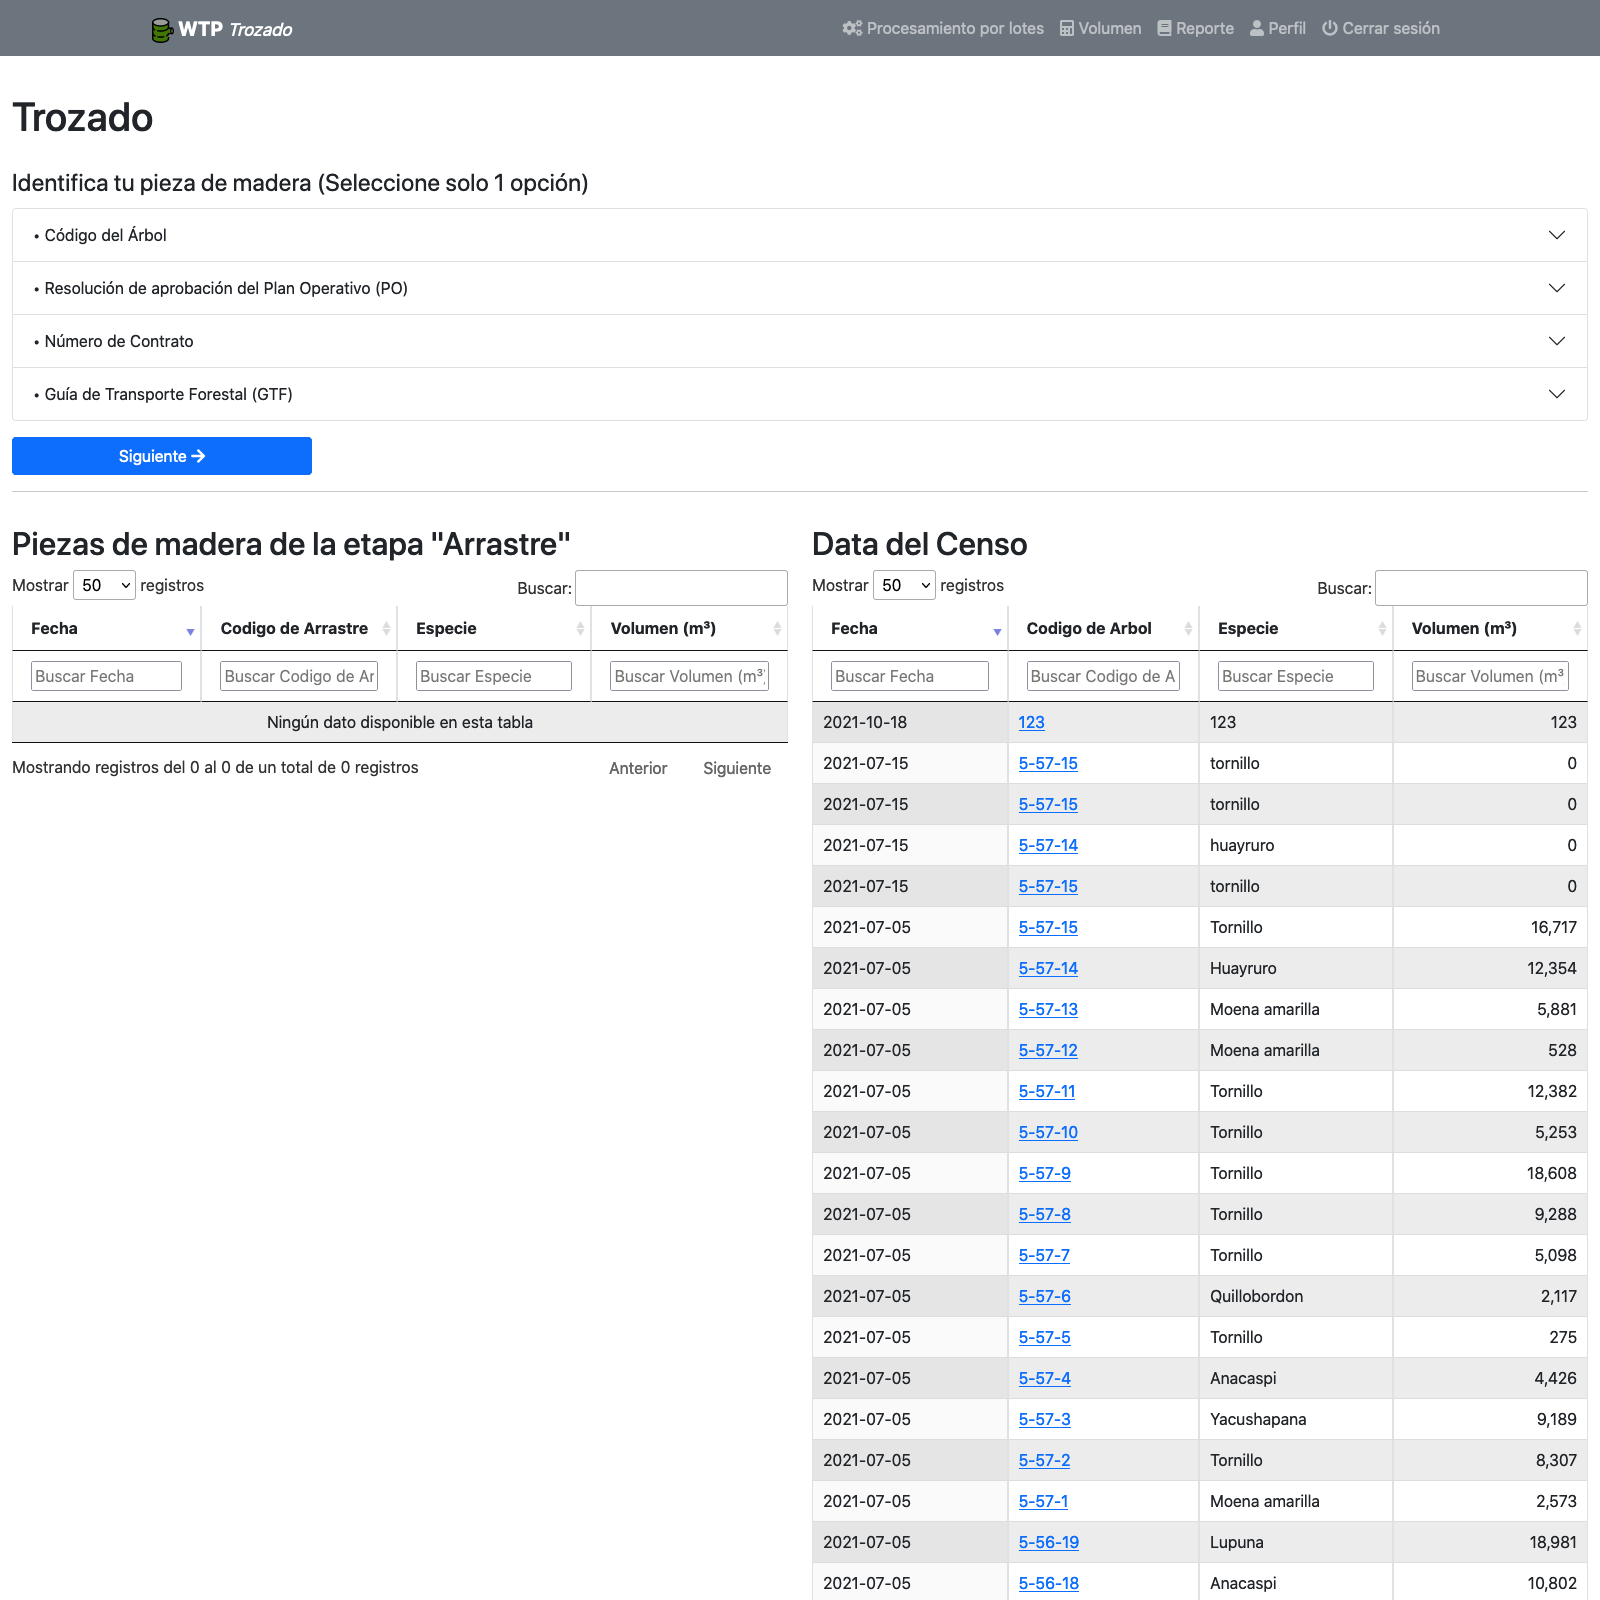Focus Buscar Codigo de Arrastre filter
1600x1600 pixels.
pyautogui.click(x=299, y=676)
